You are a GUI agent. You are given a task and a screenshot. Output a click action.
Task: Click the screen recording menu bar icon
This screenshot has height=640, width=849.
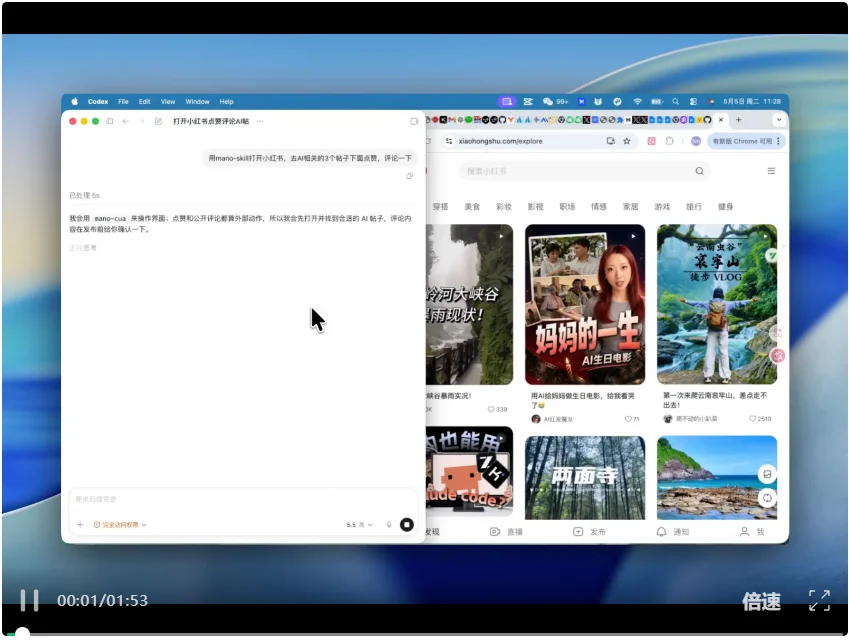tap(507, 101)
